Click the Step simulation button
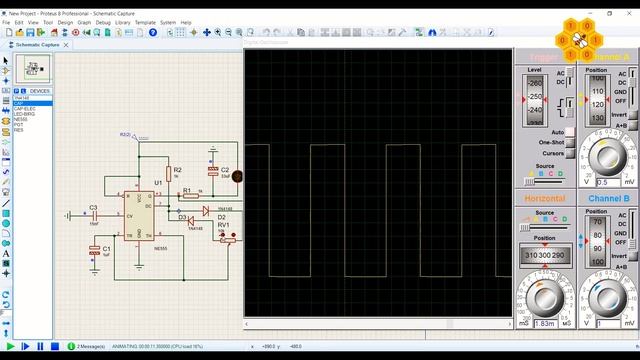This screenshot has height=360, width=640. pyautogui.click(x=25, y=347)
